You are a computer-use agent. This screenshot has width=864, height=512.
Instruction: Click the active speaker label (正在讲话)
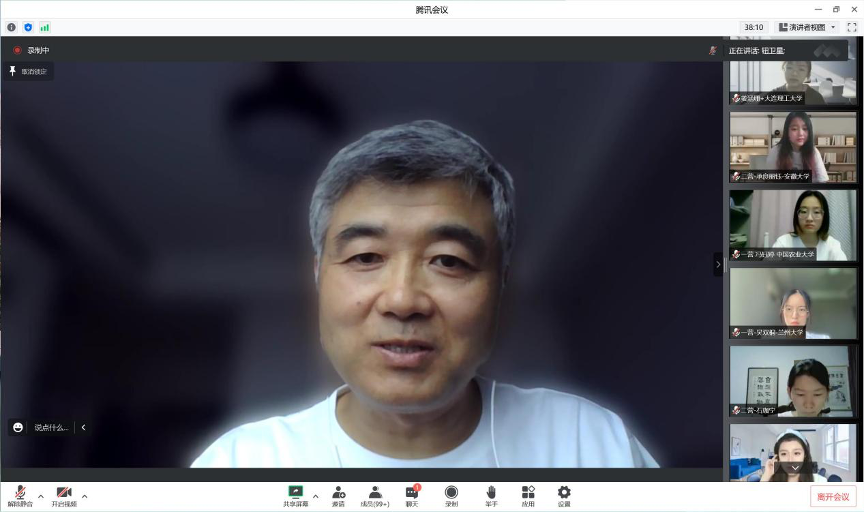[757, 51]
